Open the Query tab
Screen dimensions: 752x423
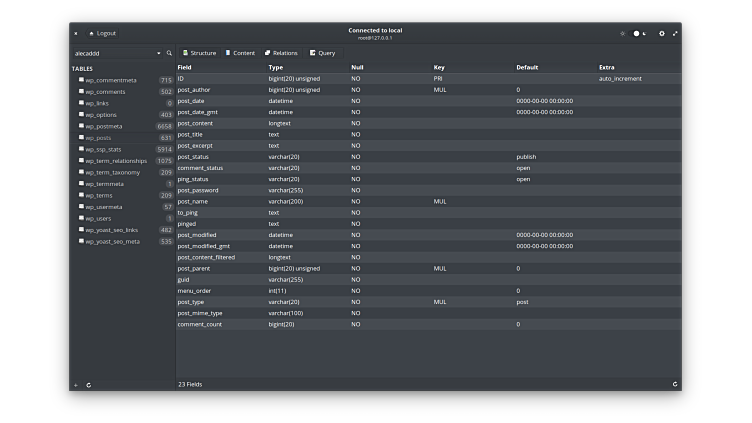click(322, 53)
